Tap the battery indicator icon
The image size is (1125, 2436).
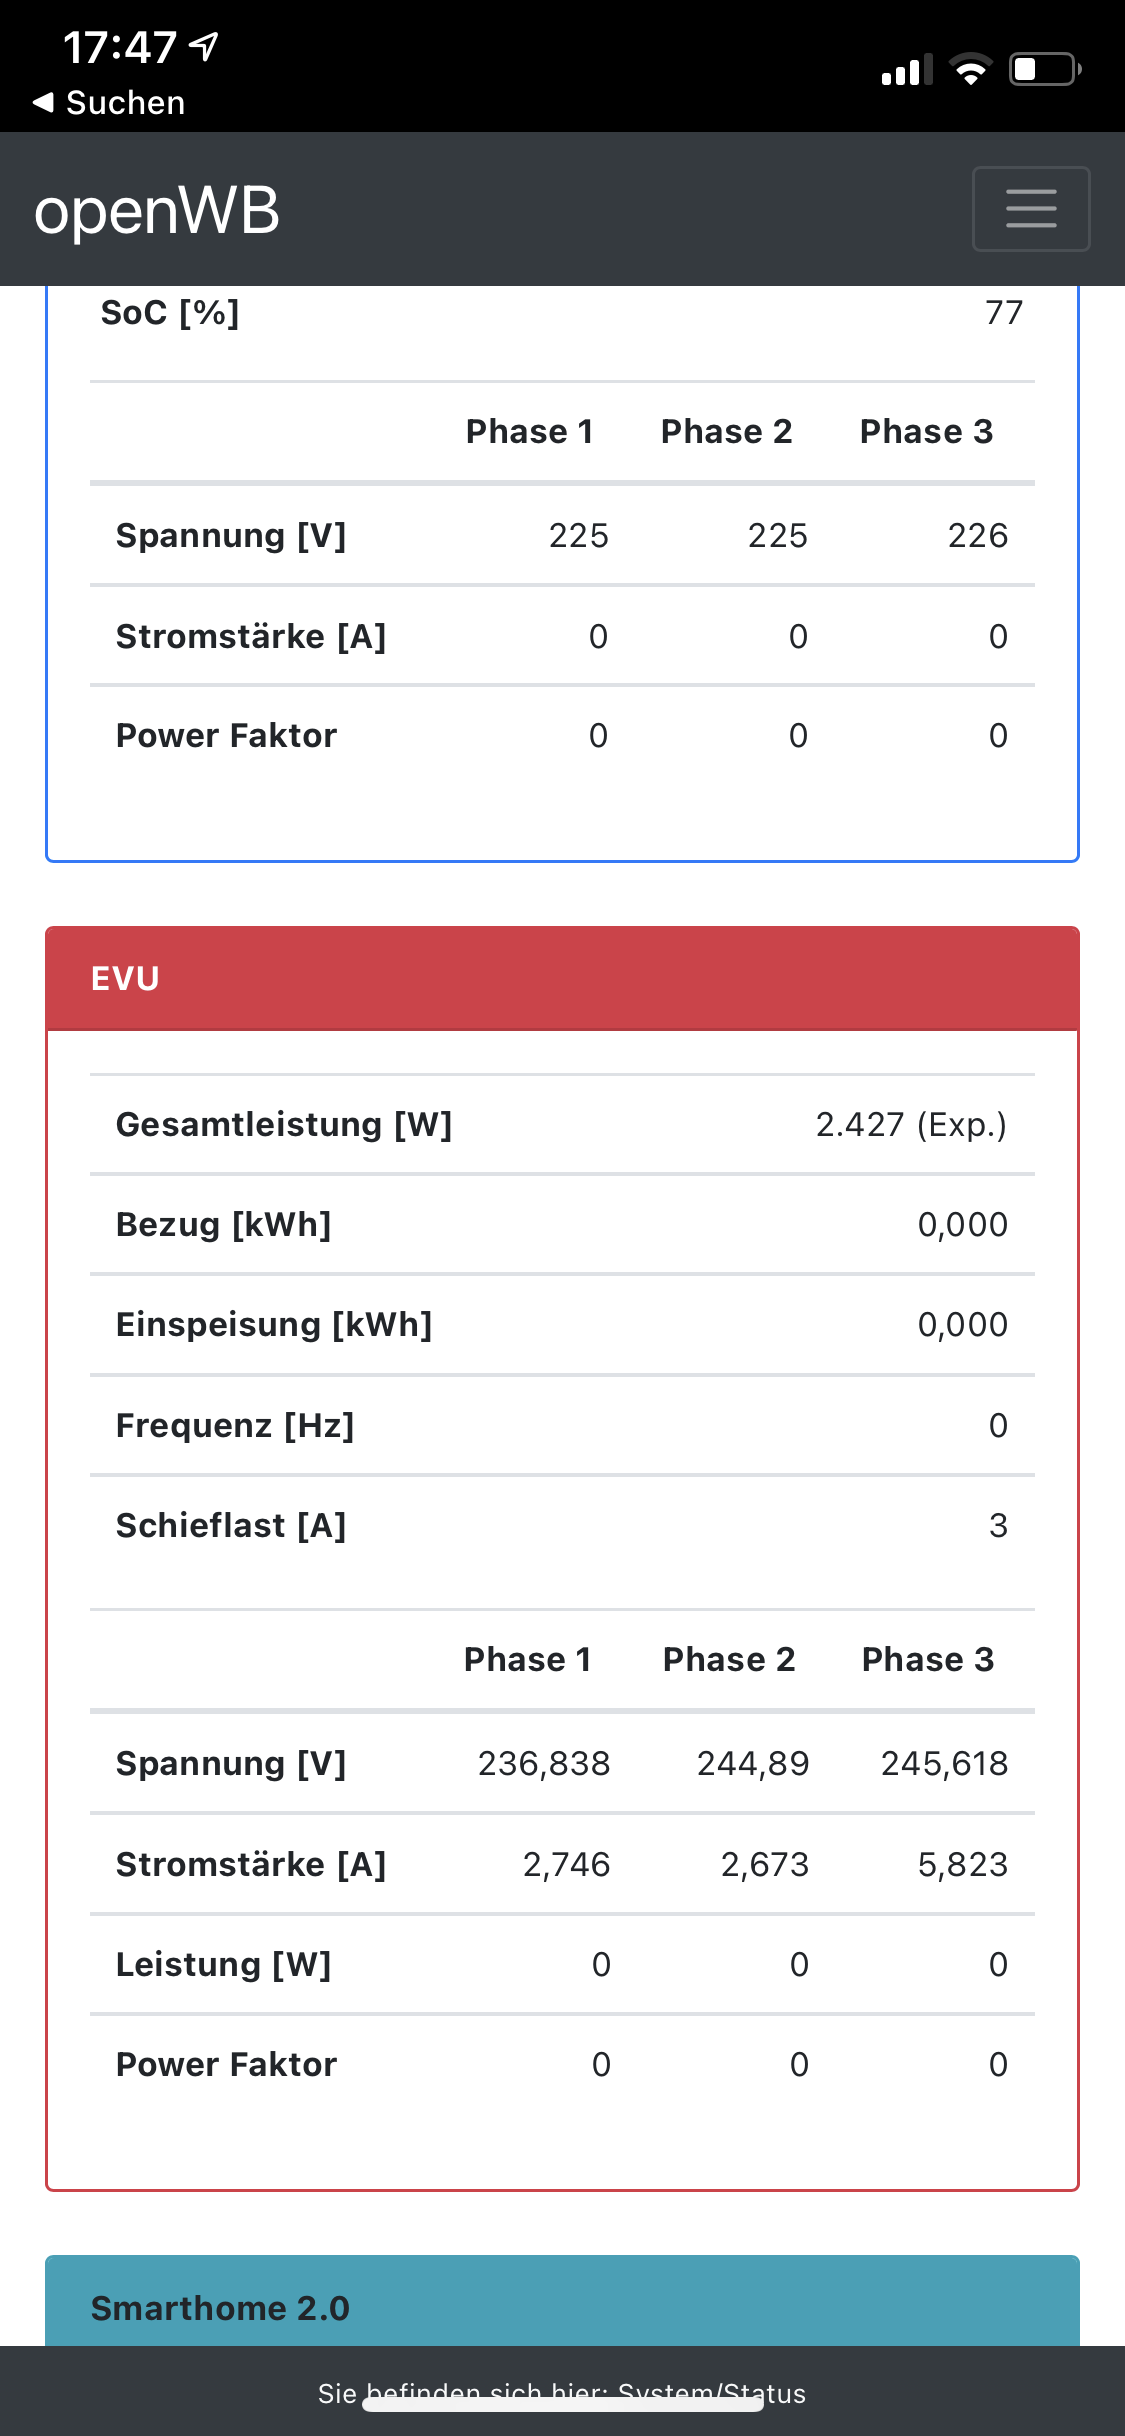[x=1044, y=70]
